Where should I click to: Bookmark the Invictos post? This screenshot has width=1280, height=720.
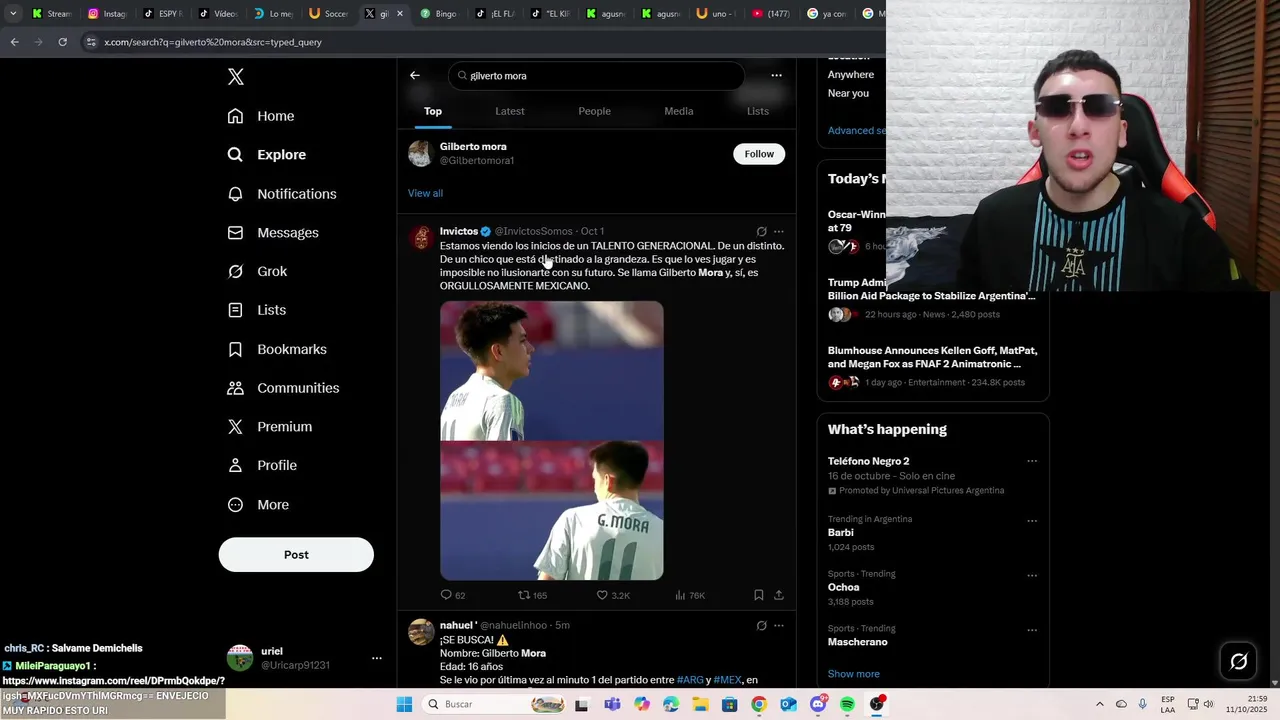click(x=759, y=595)
